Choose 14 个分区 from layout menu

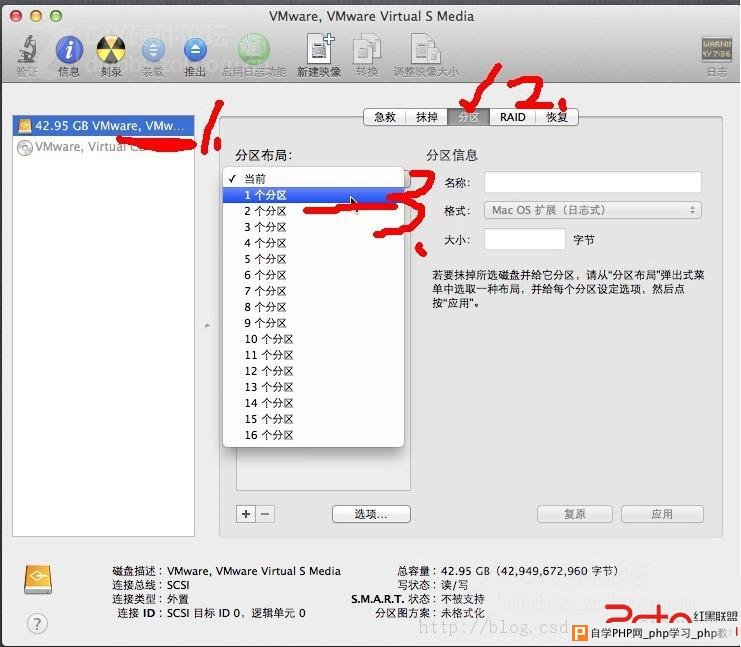(313, 403)
